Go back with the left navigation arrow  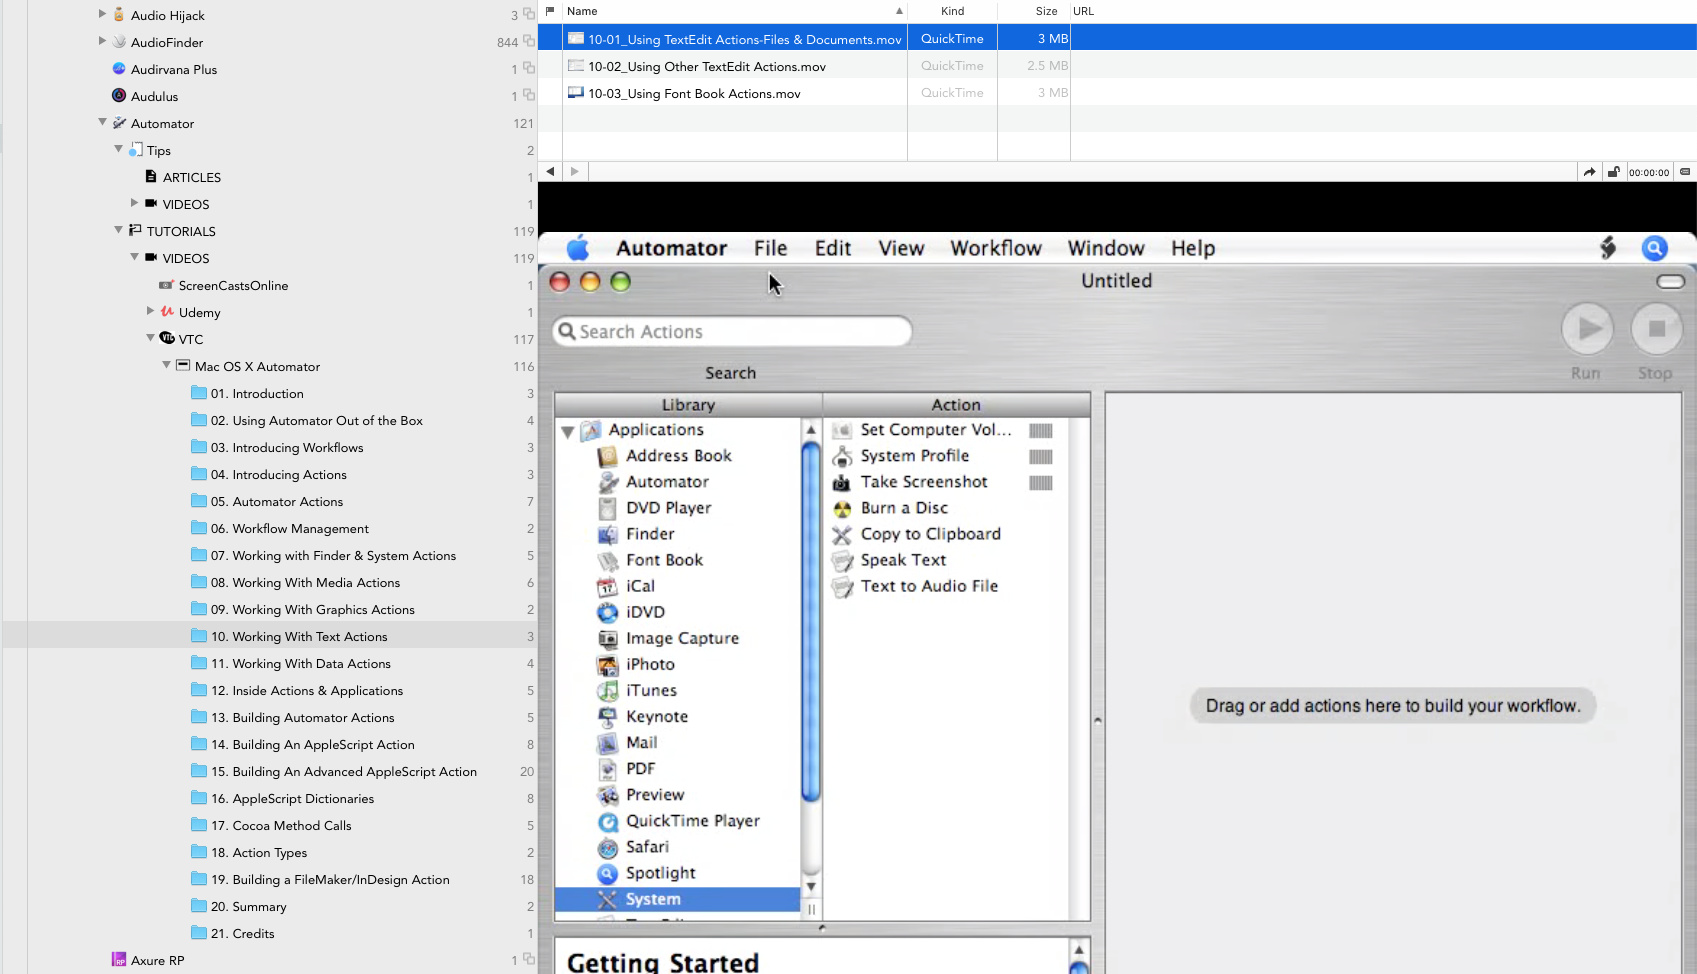pos(550,172)
